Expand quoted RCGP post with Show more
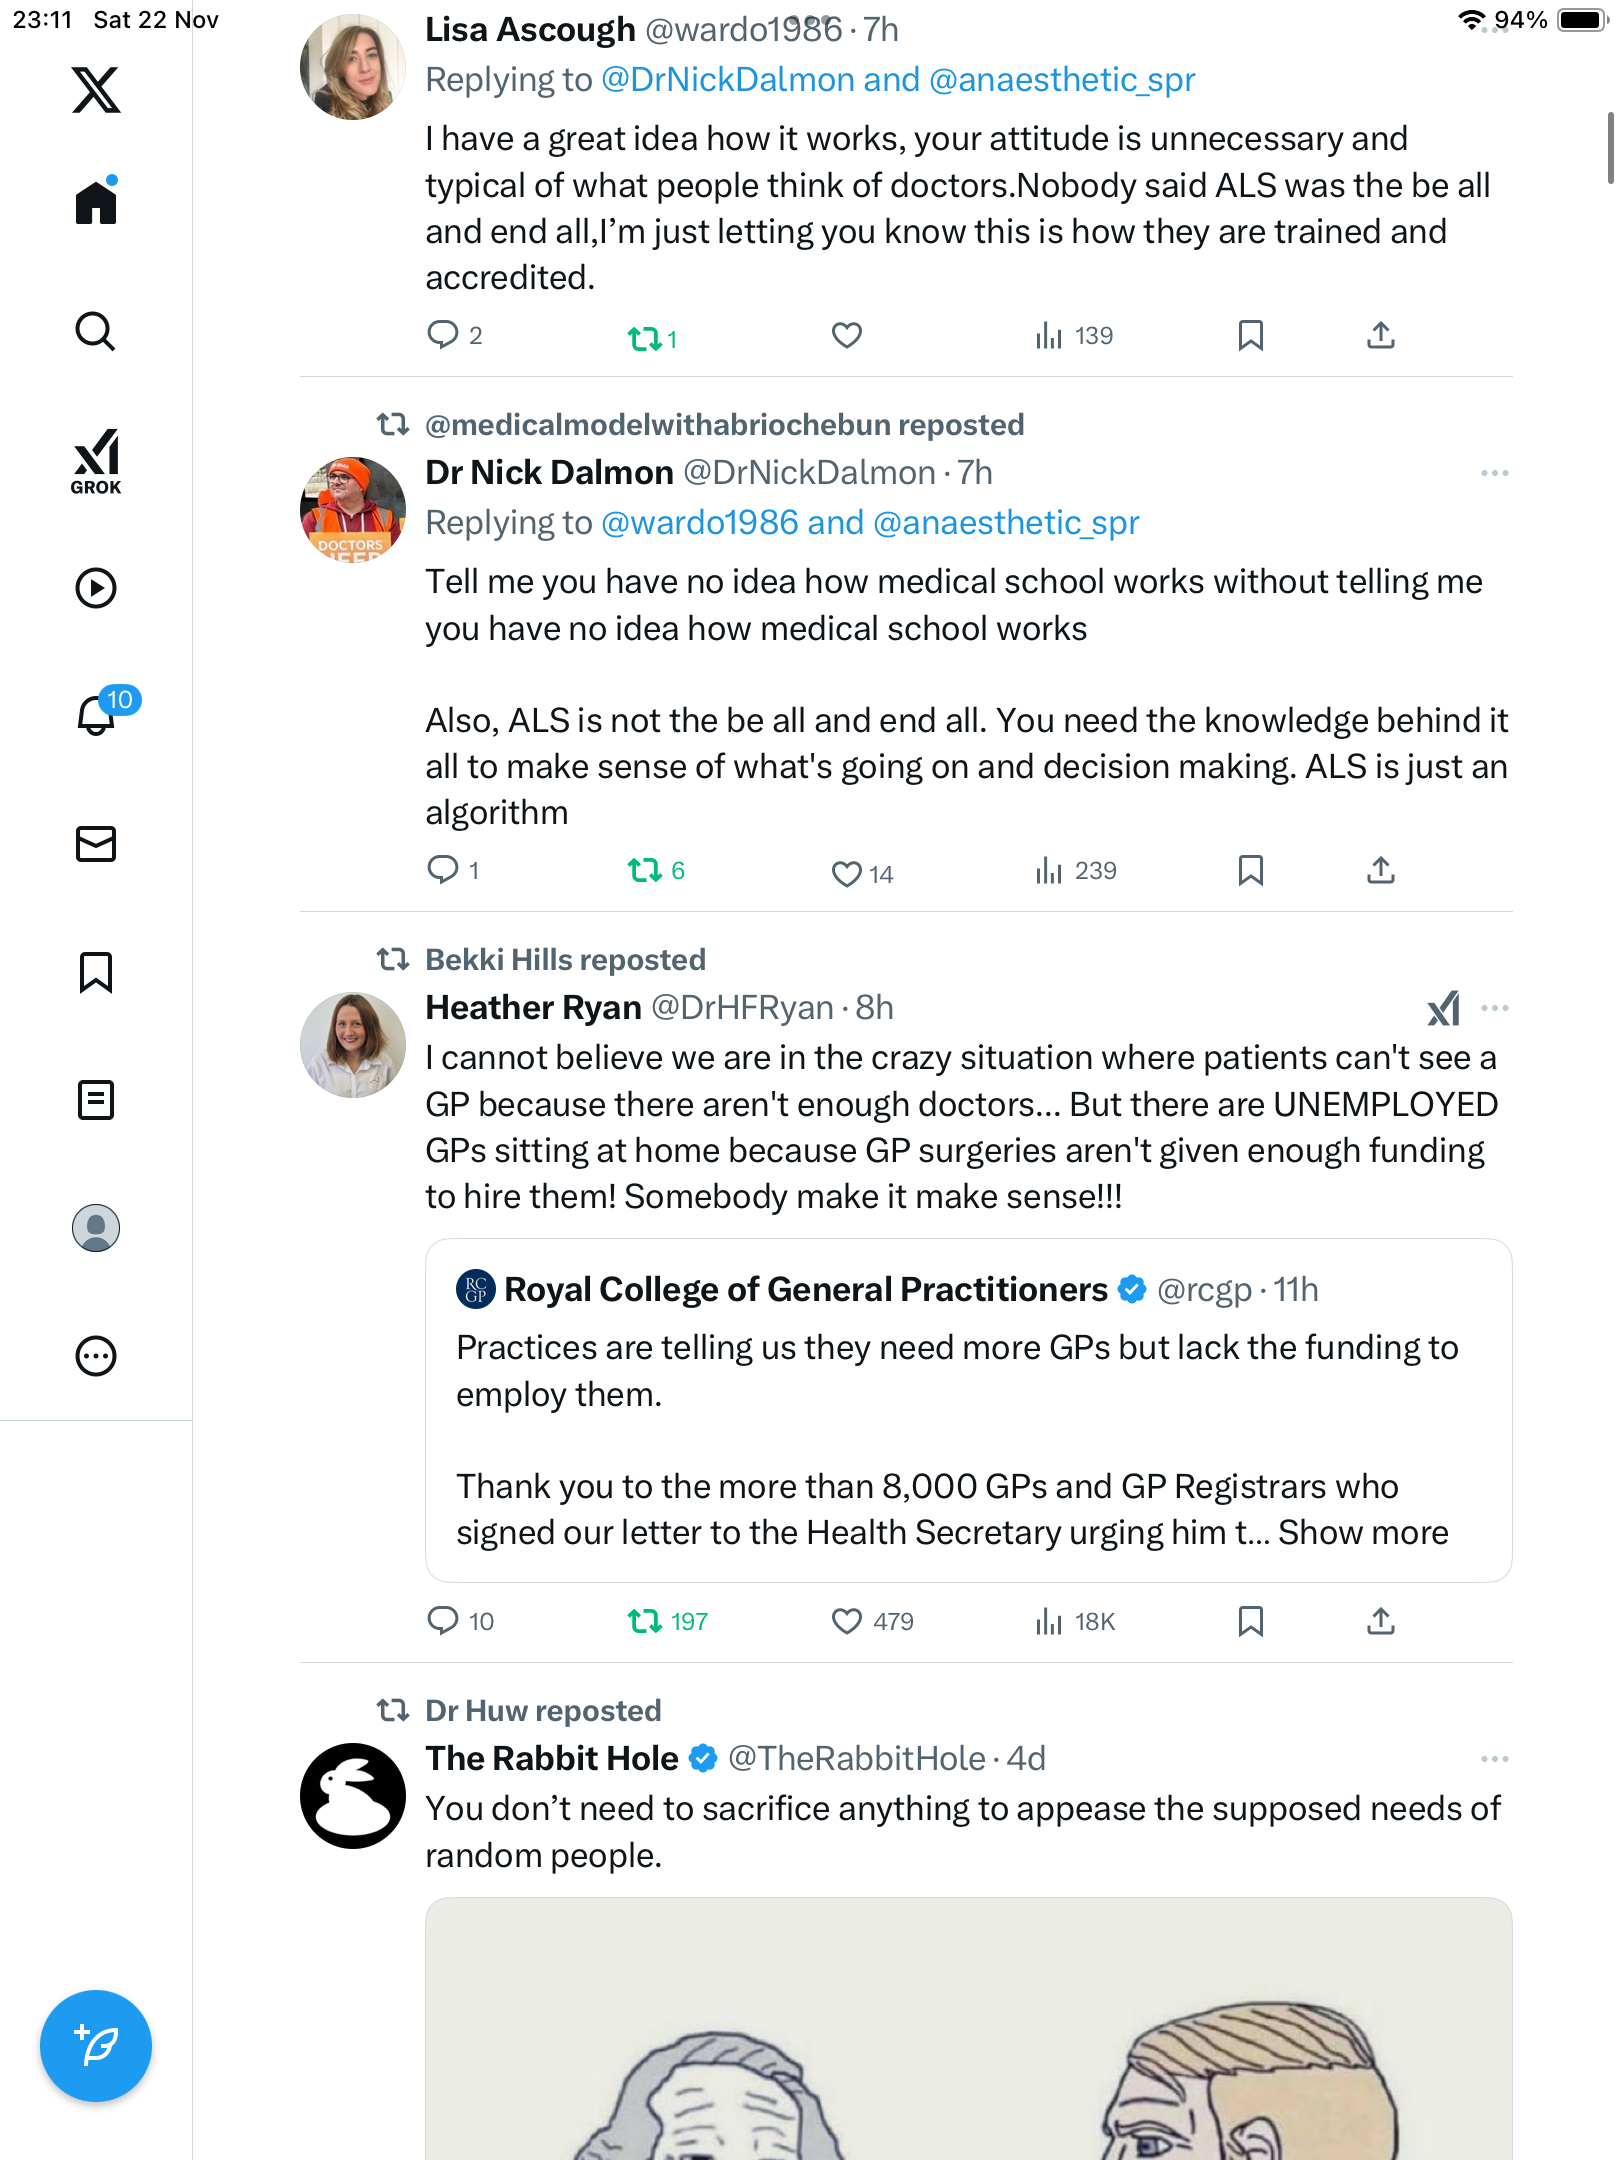Viewport: 1620px width, 2160px height. [x=1362, y=1532]
